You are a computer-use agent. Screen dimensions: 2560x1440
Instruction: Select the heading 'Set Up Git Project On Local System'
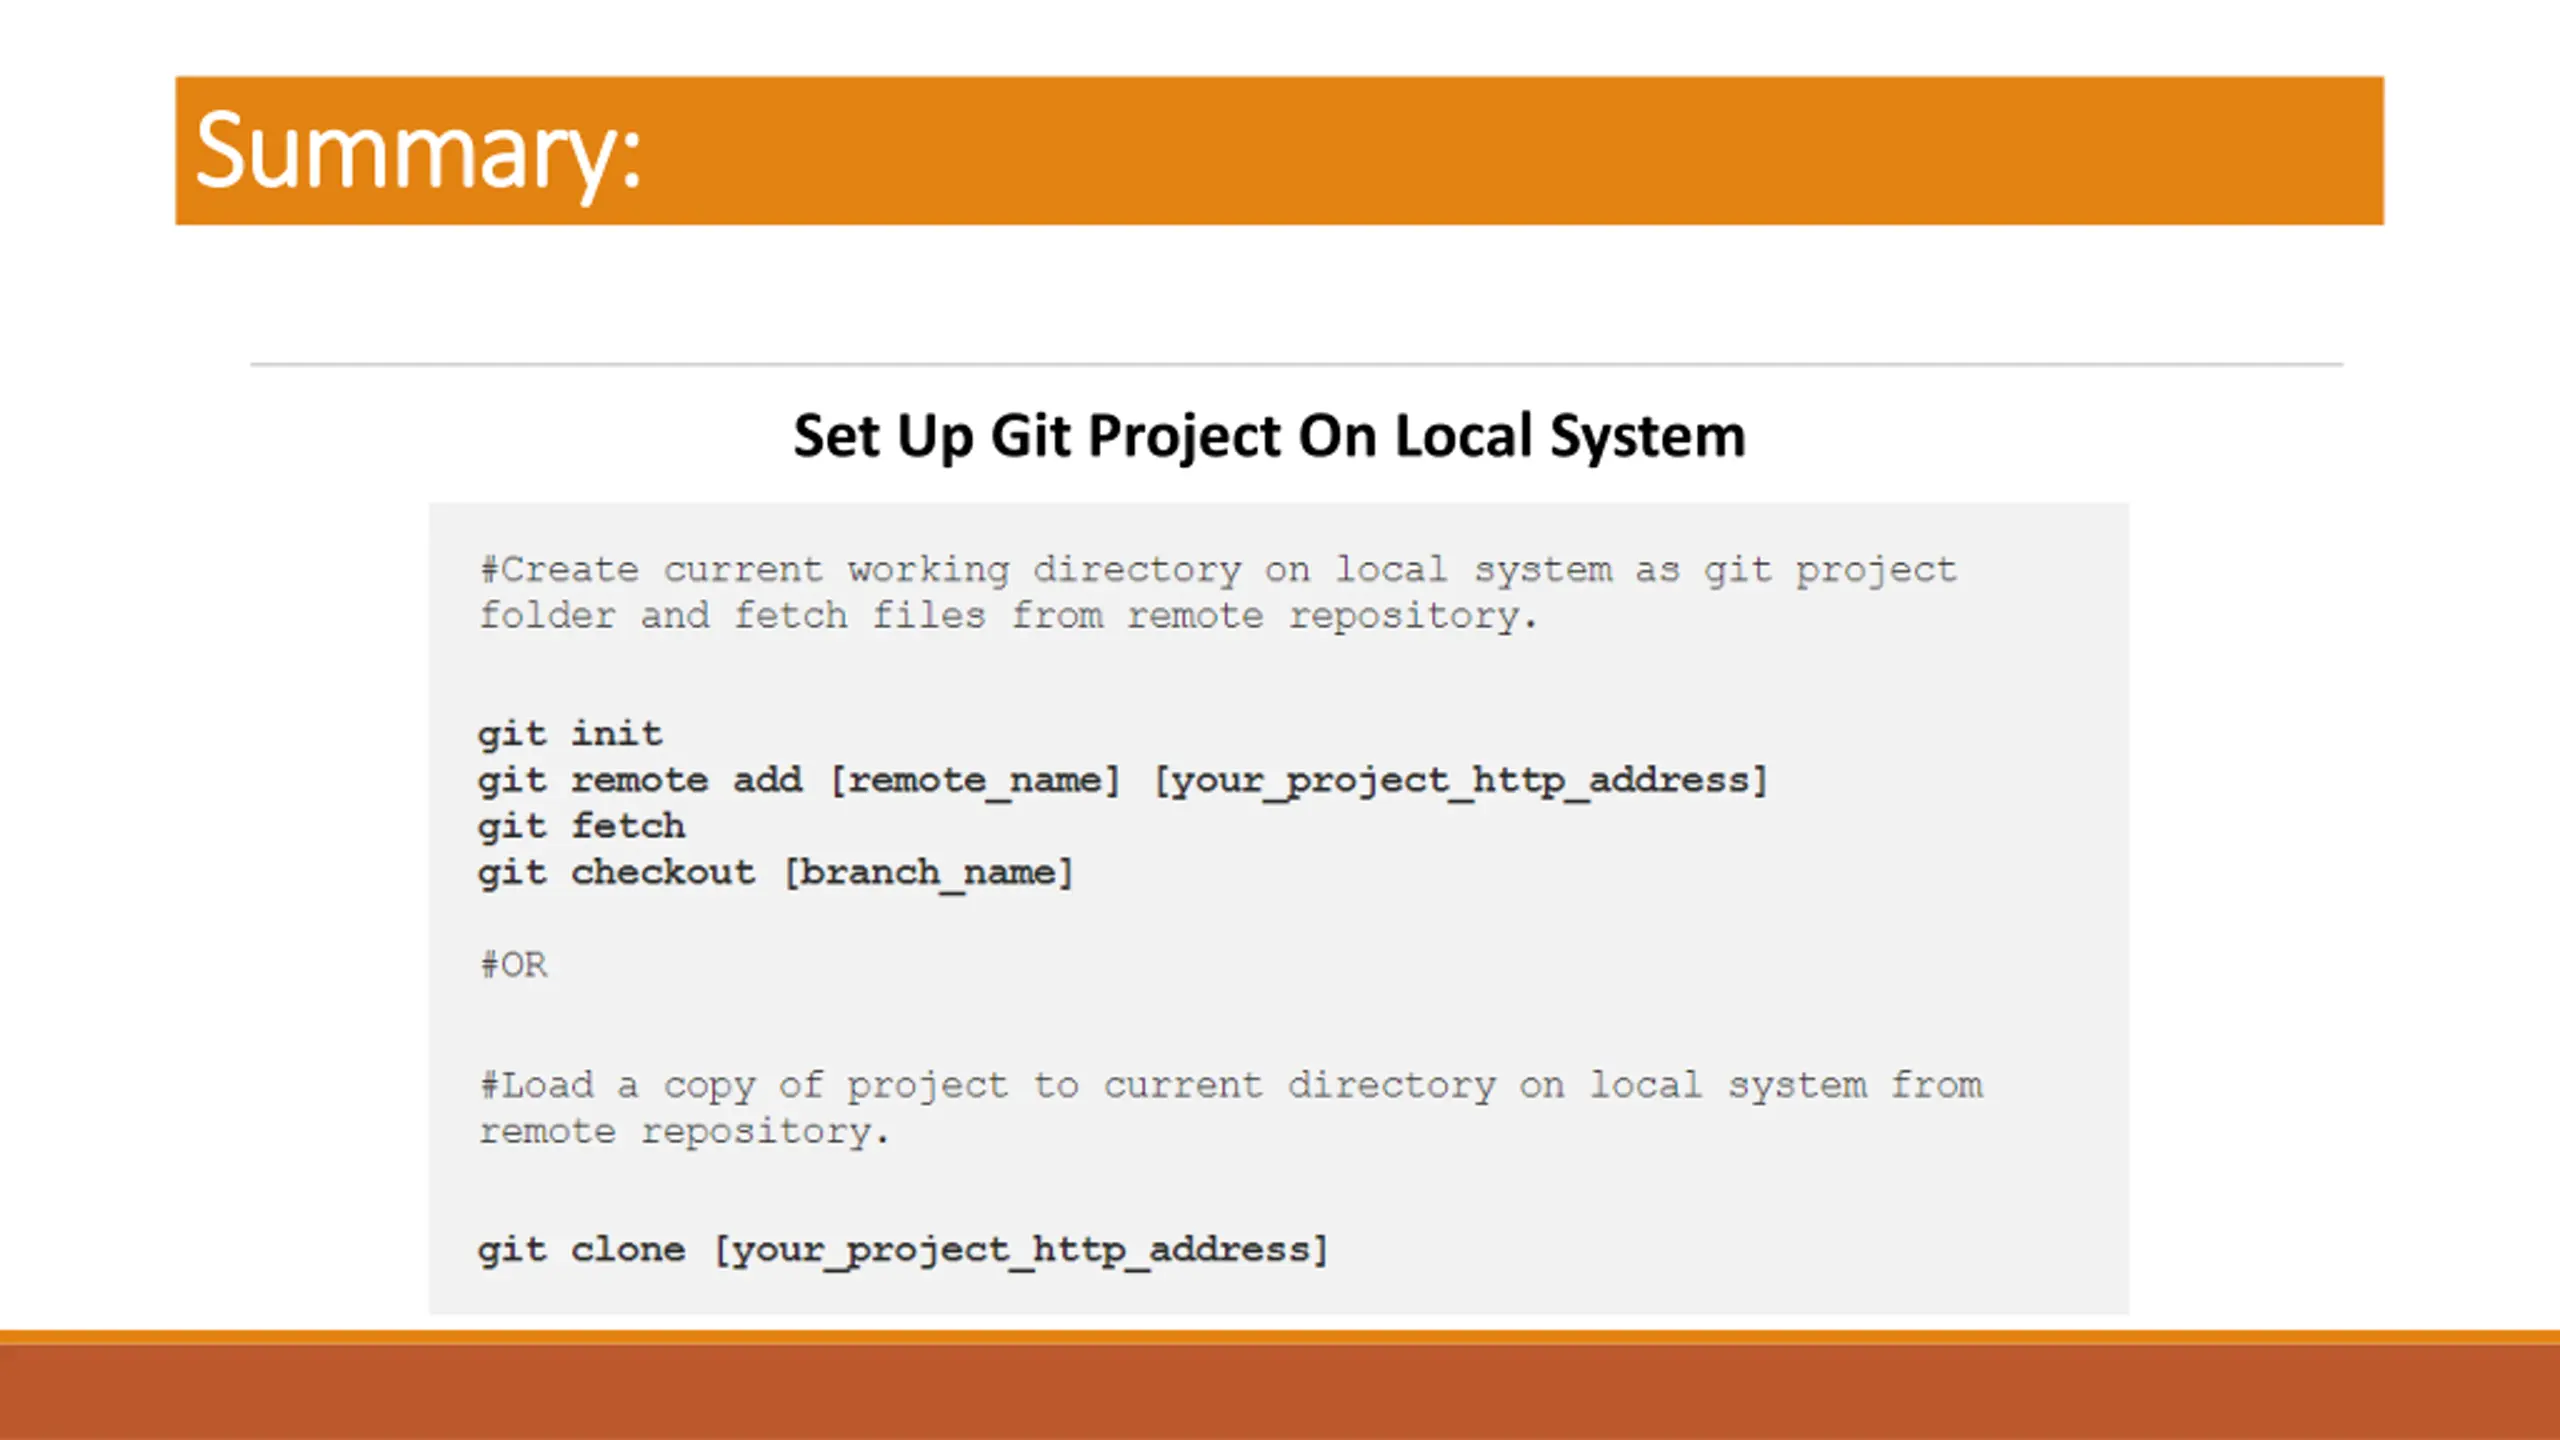point(1269,437)
